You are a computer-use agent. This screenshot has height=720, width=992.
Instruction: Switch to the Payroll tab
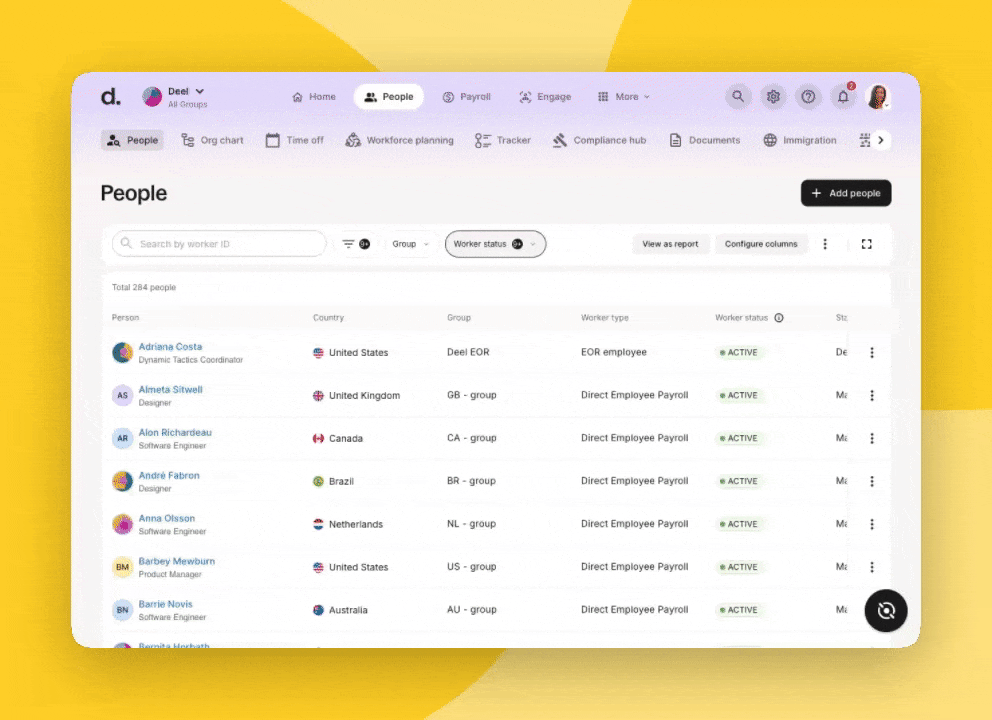tap(466, 97)
